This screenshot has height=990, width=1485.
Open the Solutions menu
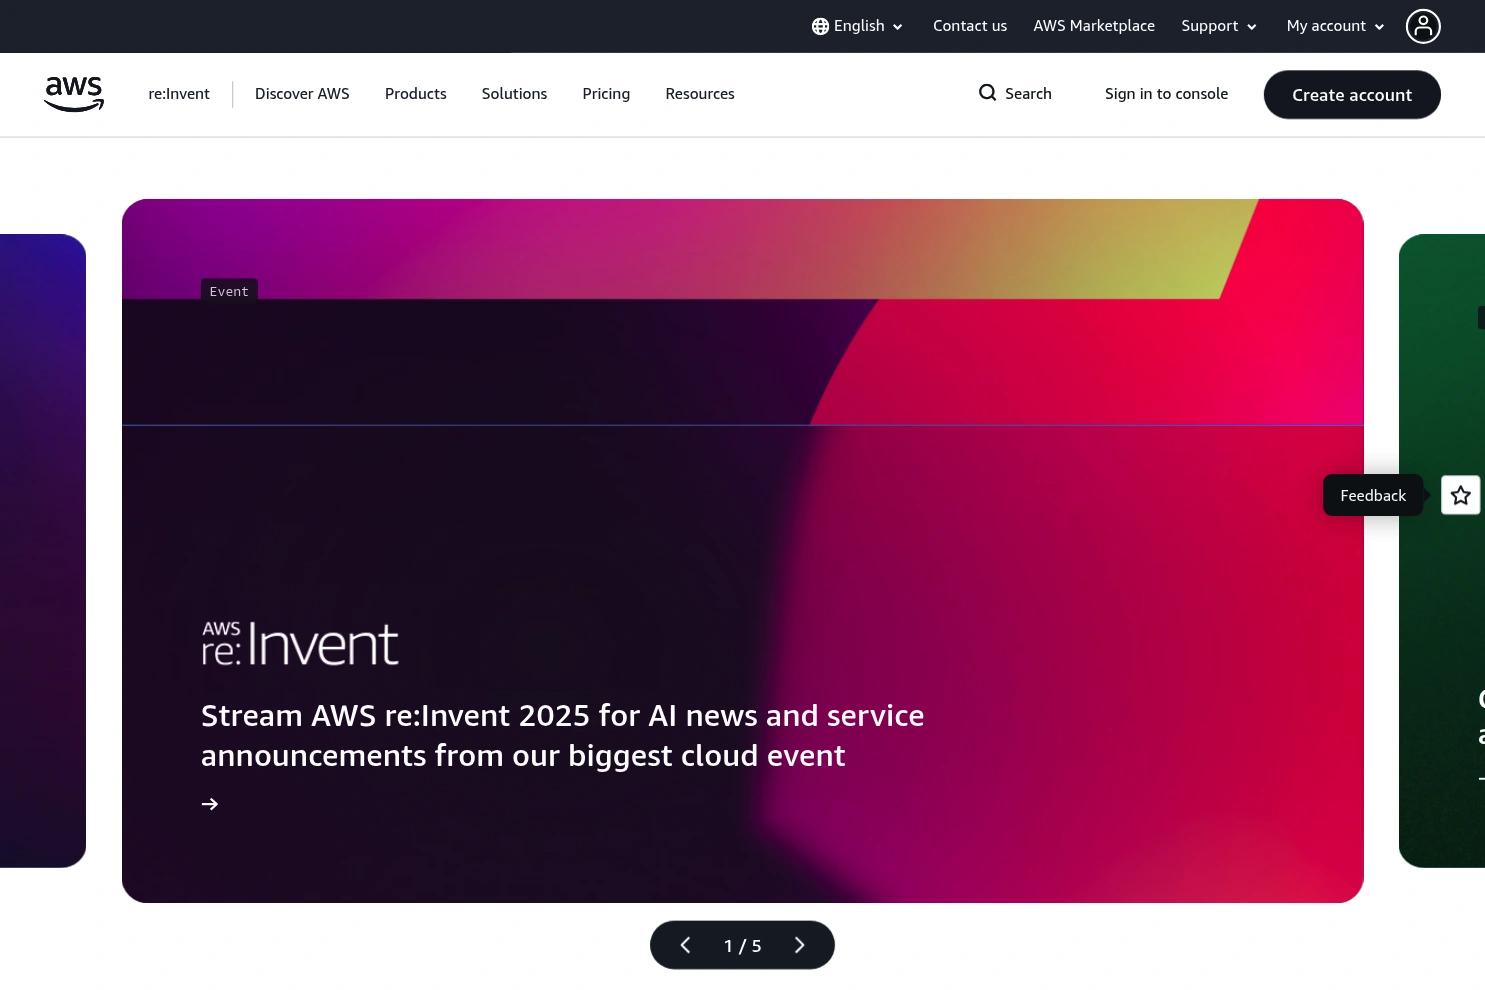pyautogui.click(x=514, y=94)
